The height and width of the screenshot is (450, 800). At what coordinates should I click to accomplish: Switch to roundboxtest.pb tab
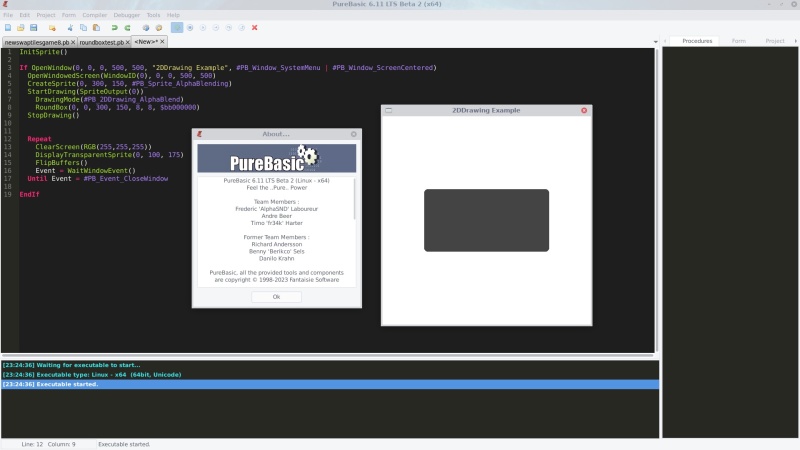coord(102,42)
